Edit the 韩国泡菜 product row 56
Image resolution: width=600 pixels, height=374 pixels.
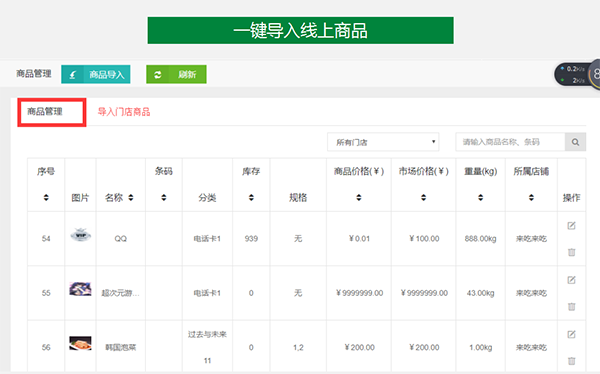[x=571, y=335]
